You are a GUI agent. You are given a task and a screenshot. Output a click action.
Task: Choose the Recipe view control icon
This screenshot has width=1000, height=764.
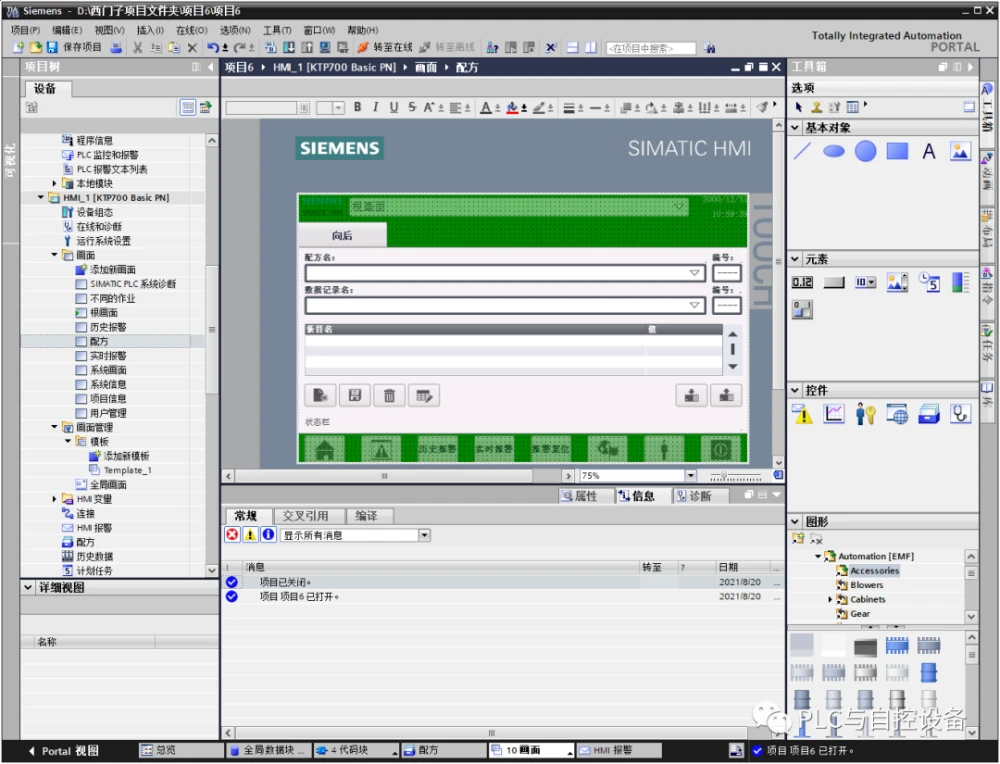(929, 414)
